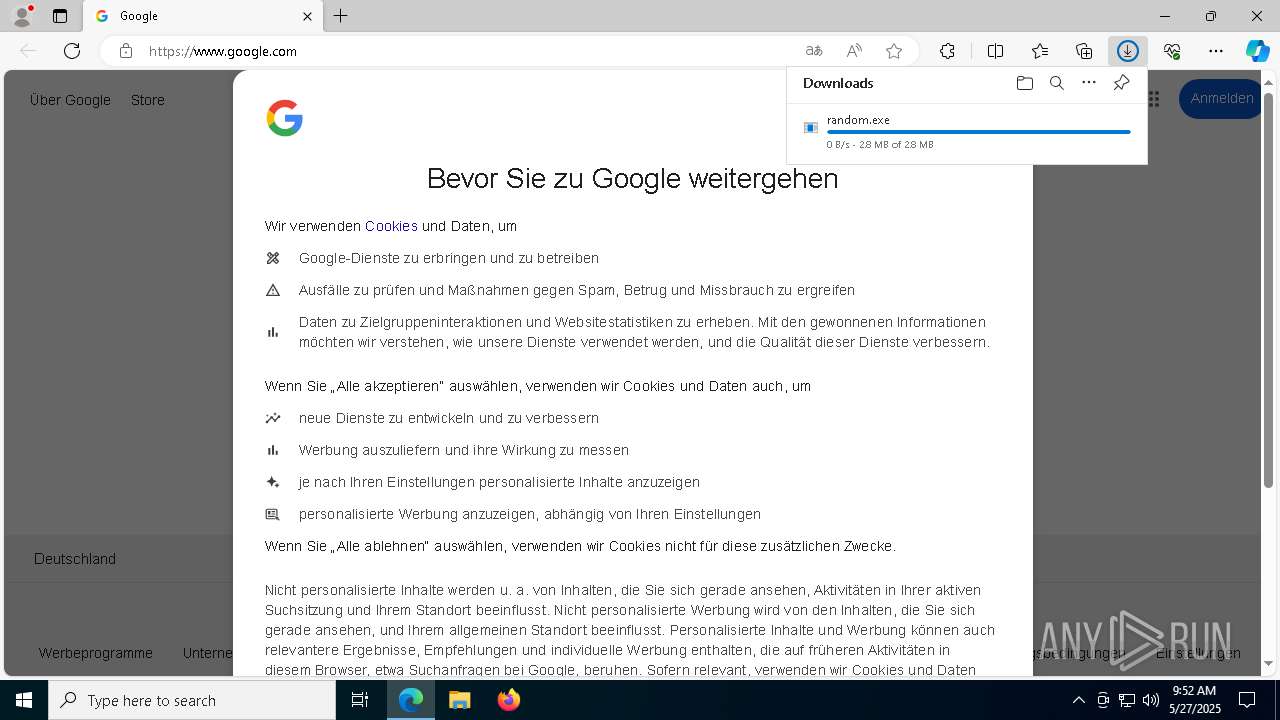The height and width of the screenshot is (720, 1280).
Task: Click the taskbar search box
Action: click(x=192, y=700)
